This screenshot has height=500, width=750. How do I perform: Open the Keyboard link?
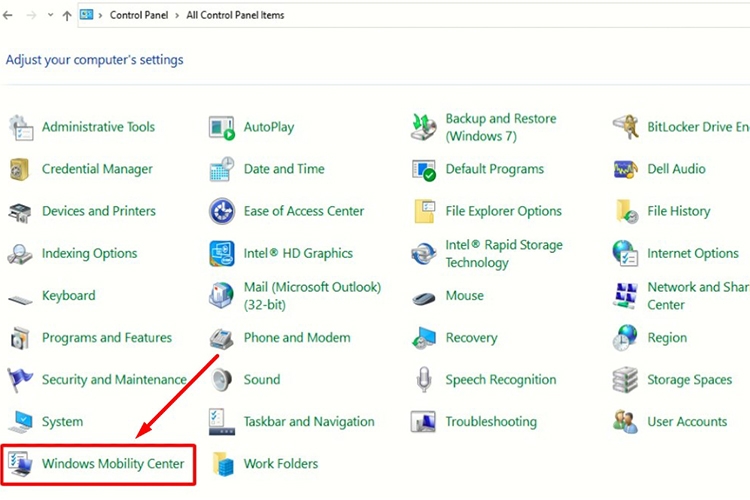[68, 296]
